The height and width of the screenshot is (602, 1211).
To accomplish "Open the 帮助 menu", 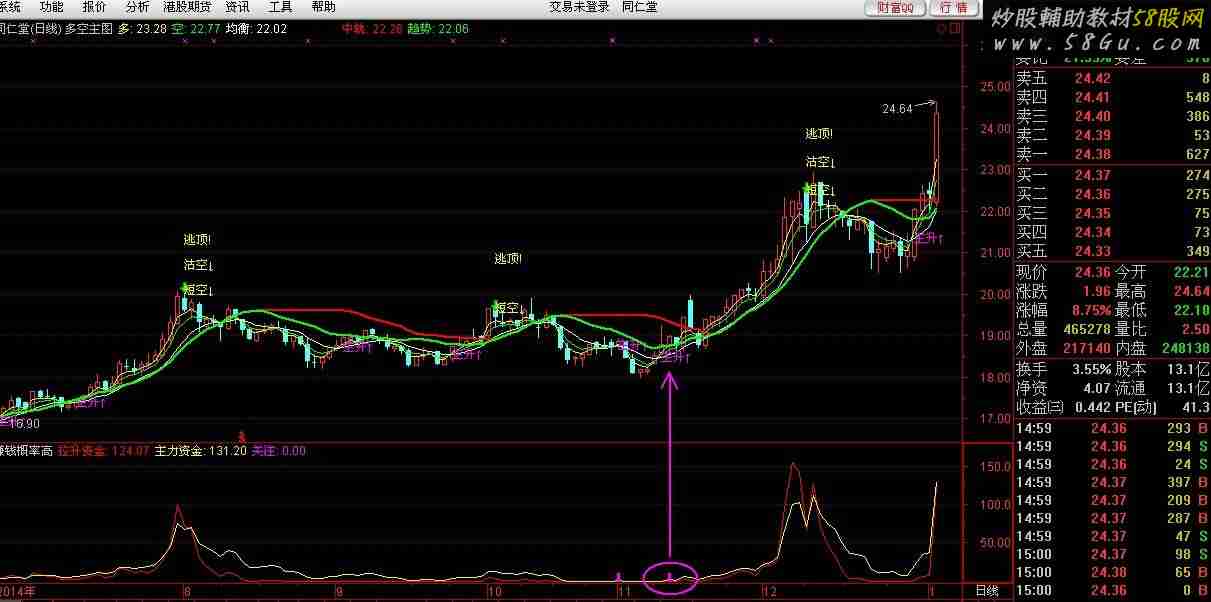I will click(324, 7).
